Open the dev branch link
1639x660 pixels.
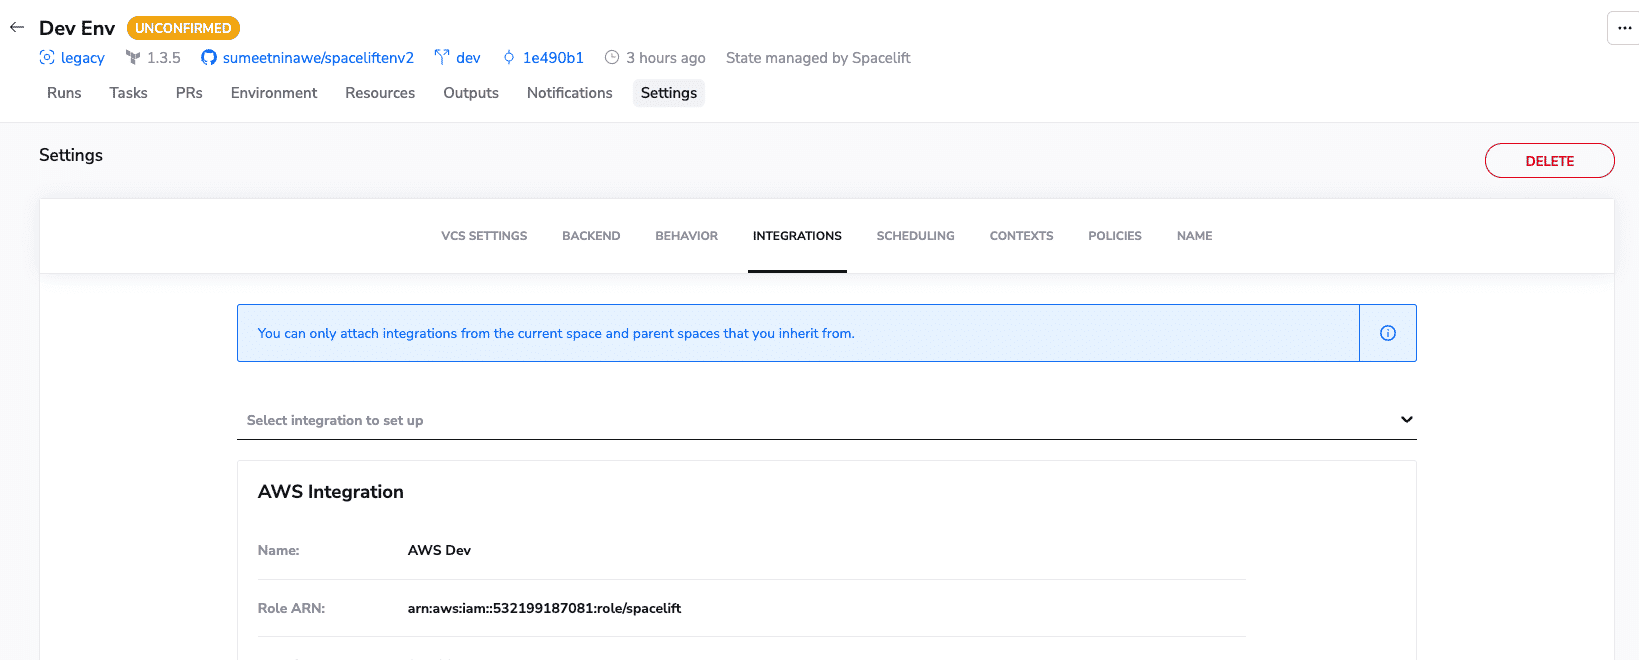tap(468, 58)
